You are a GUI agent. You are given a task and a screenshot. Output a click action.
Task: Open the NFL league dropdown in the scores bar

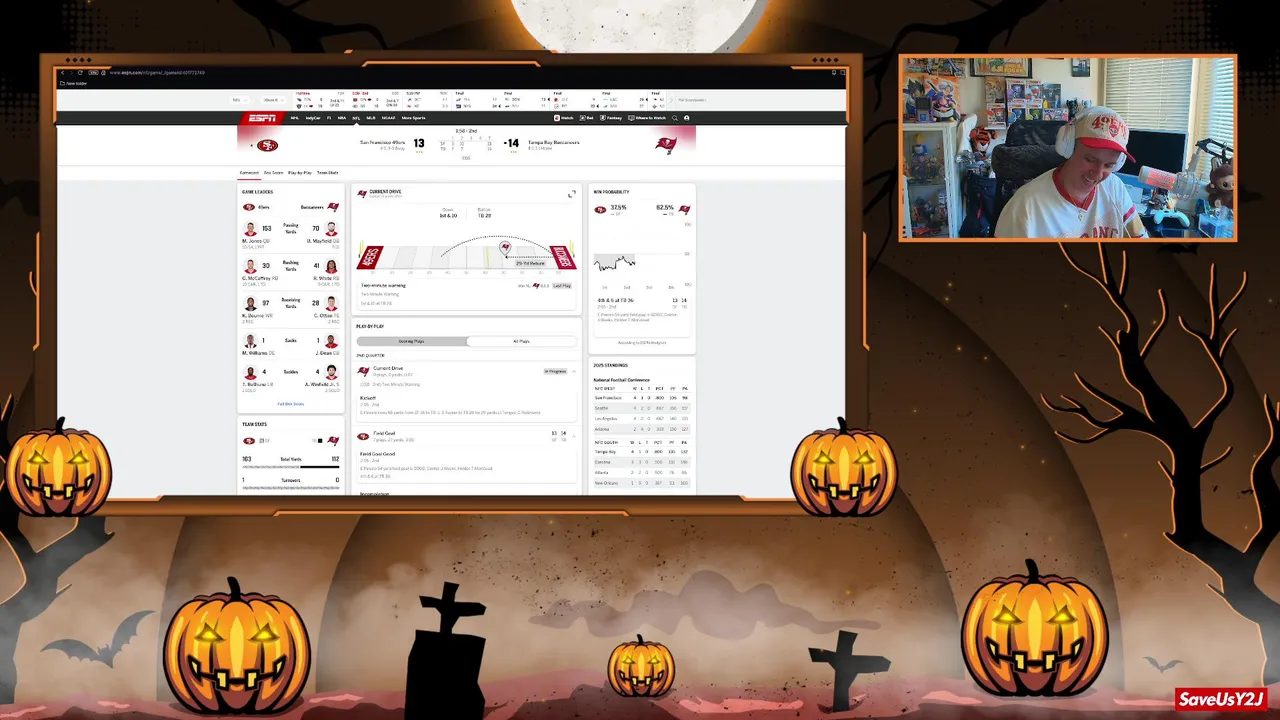point(239,100)
